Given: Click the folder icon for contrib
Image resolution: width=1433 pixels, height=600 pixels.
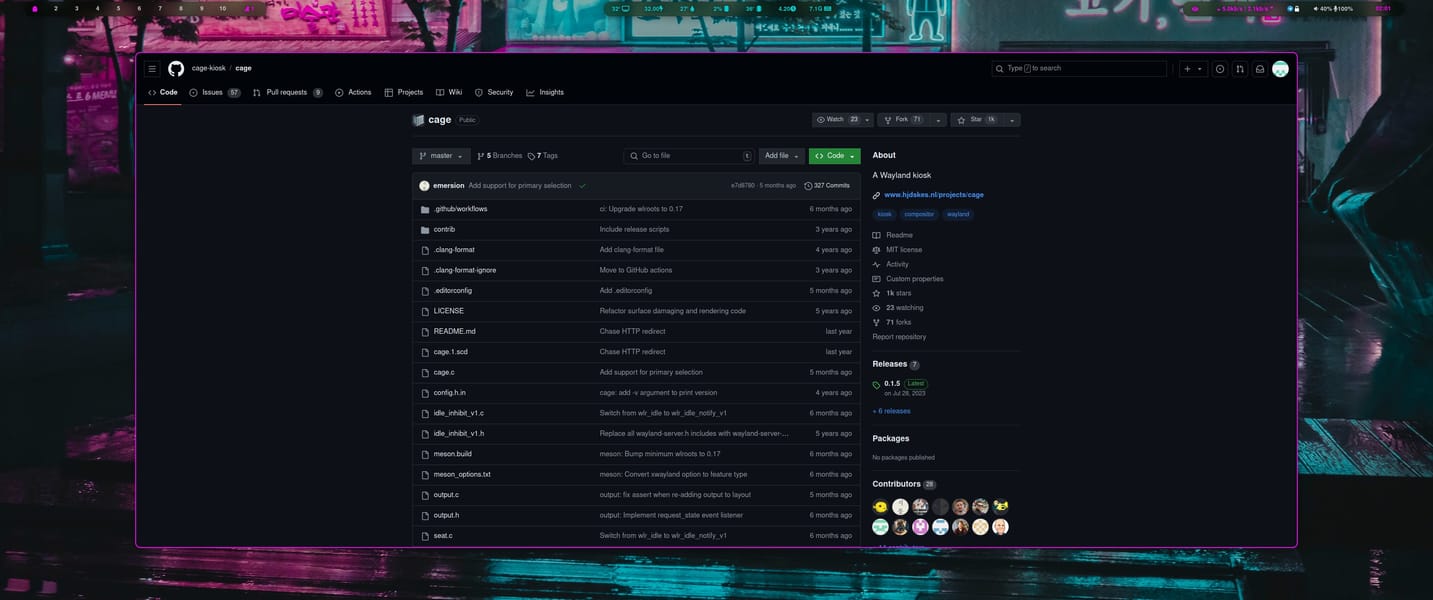Looking at the screenshot, I should [x=425, y=229].
